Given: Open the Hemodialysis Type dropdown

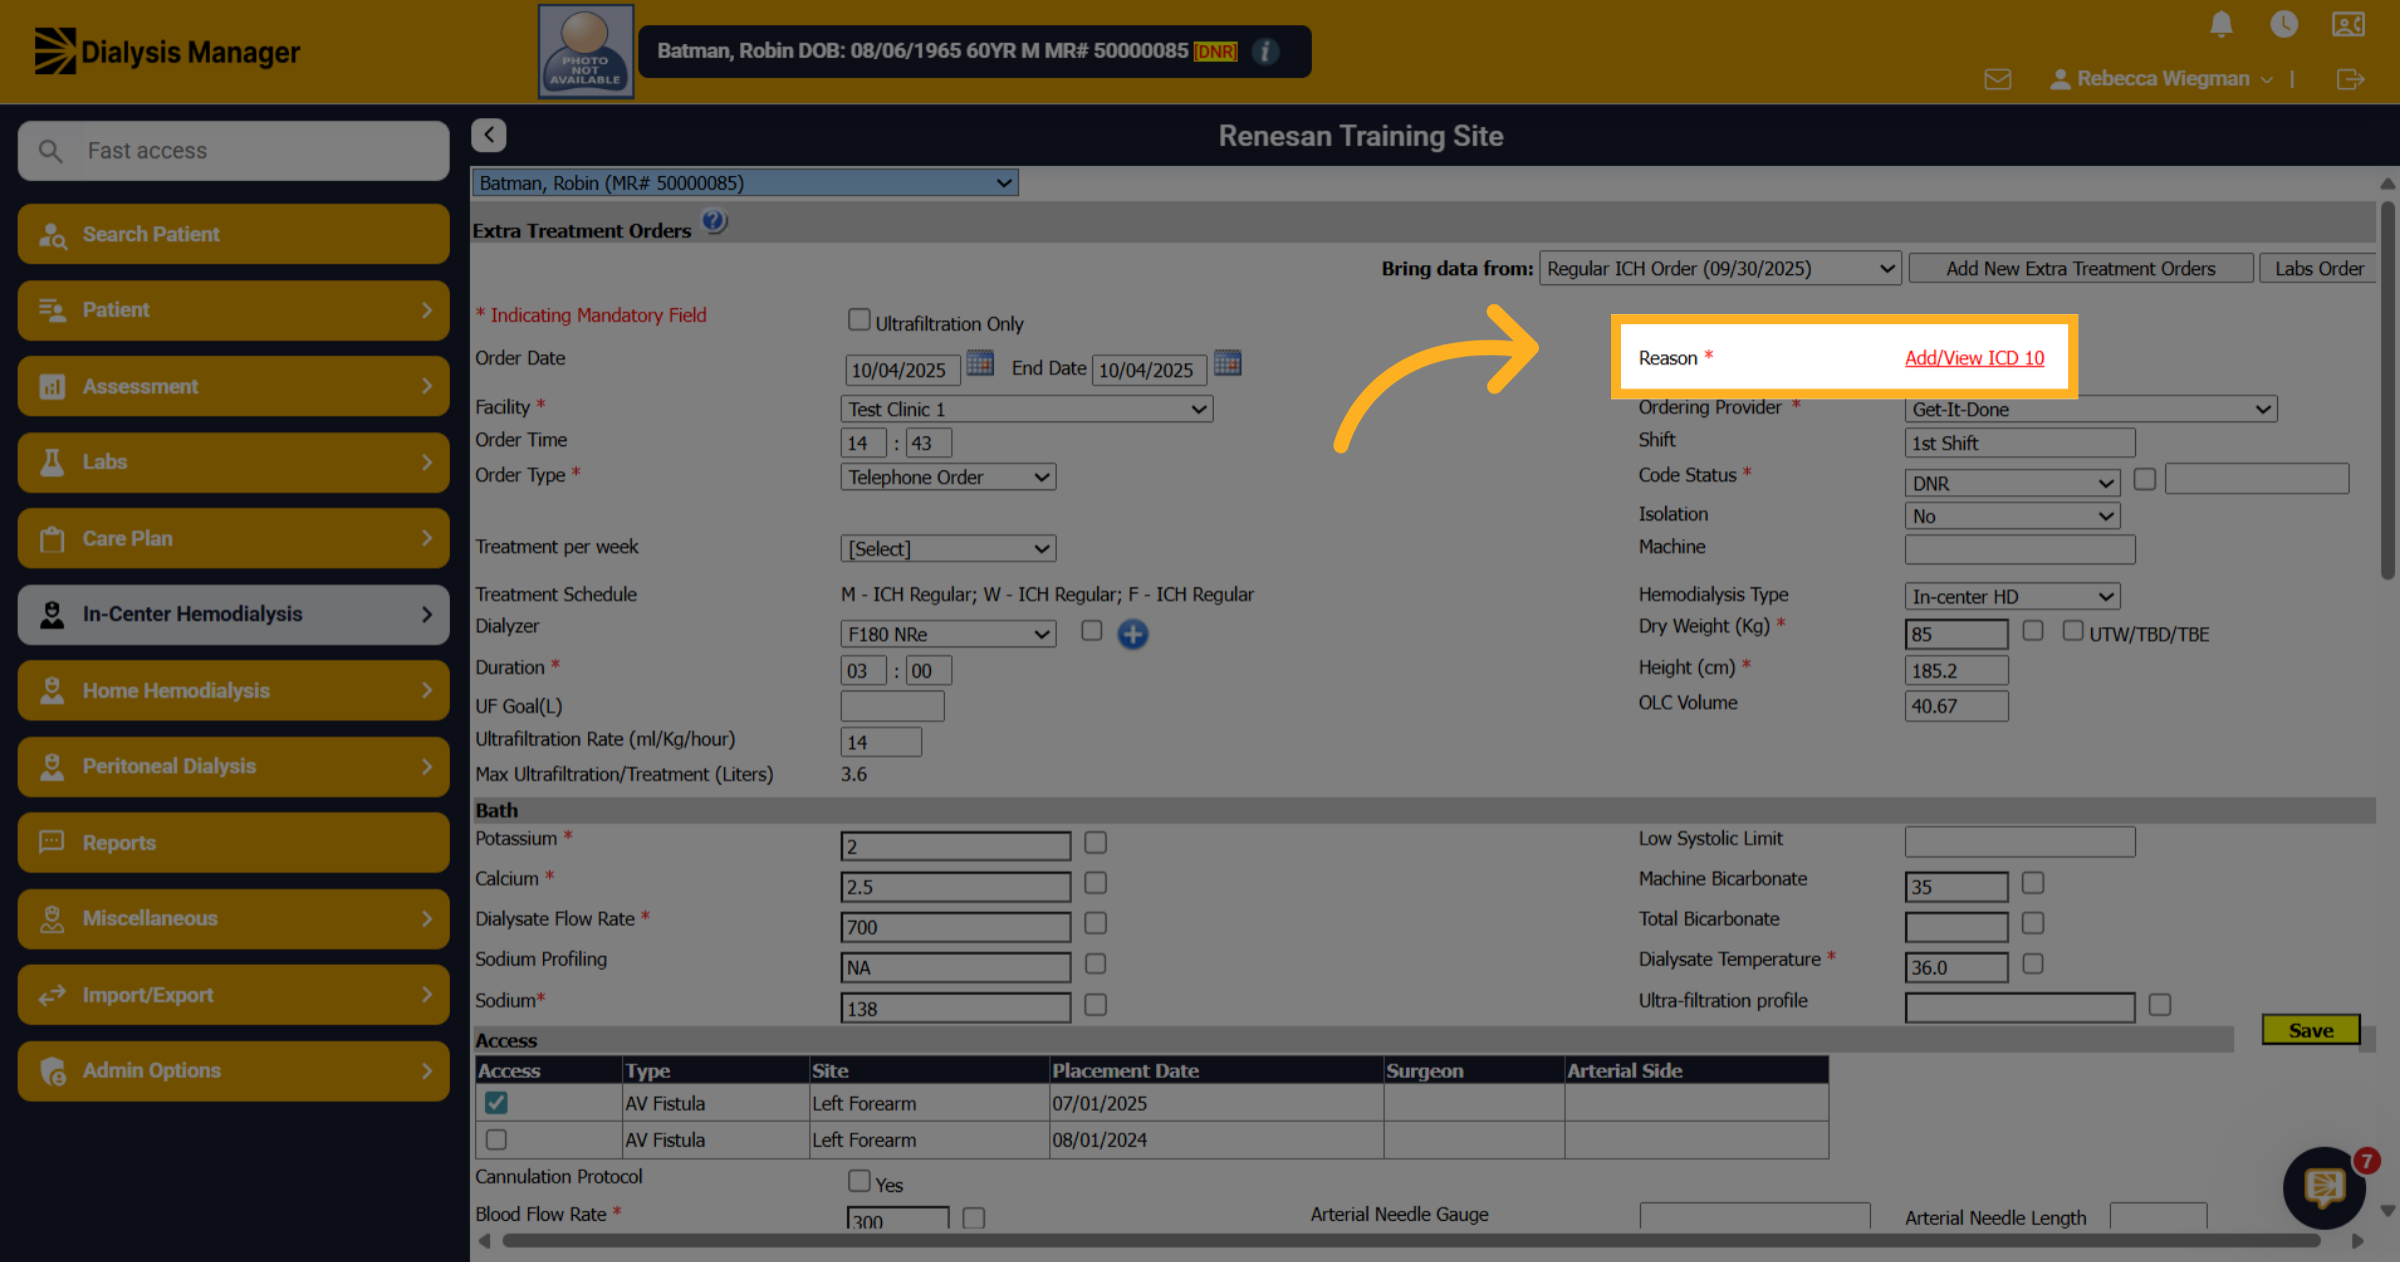Looking at the screenshot, I should pyautogui.click(x=2012, y=596).
